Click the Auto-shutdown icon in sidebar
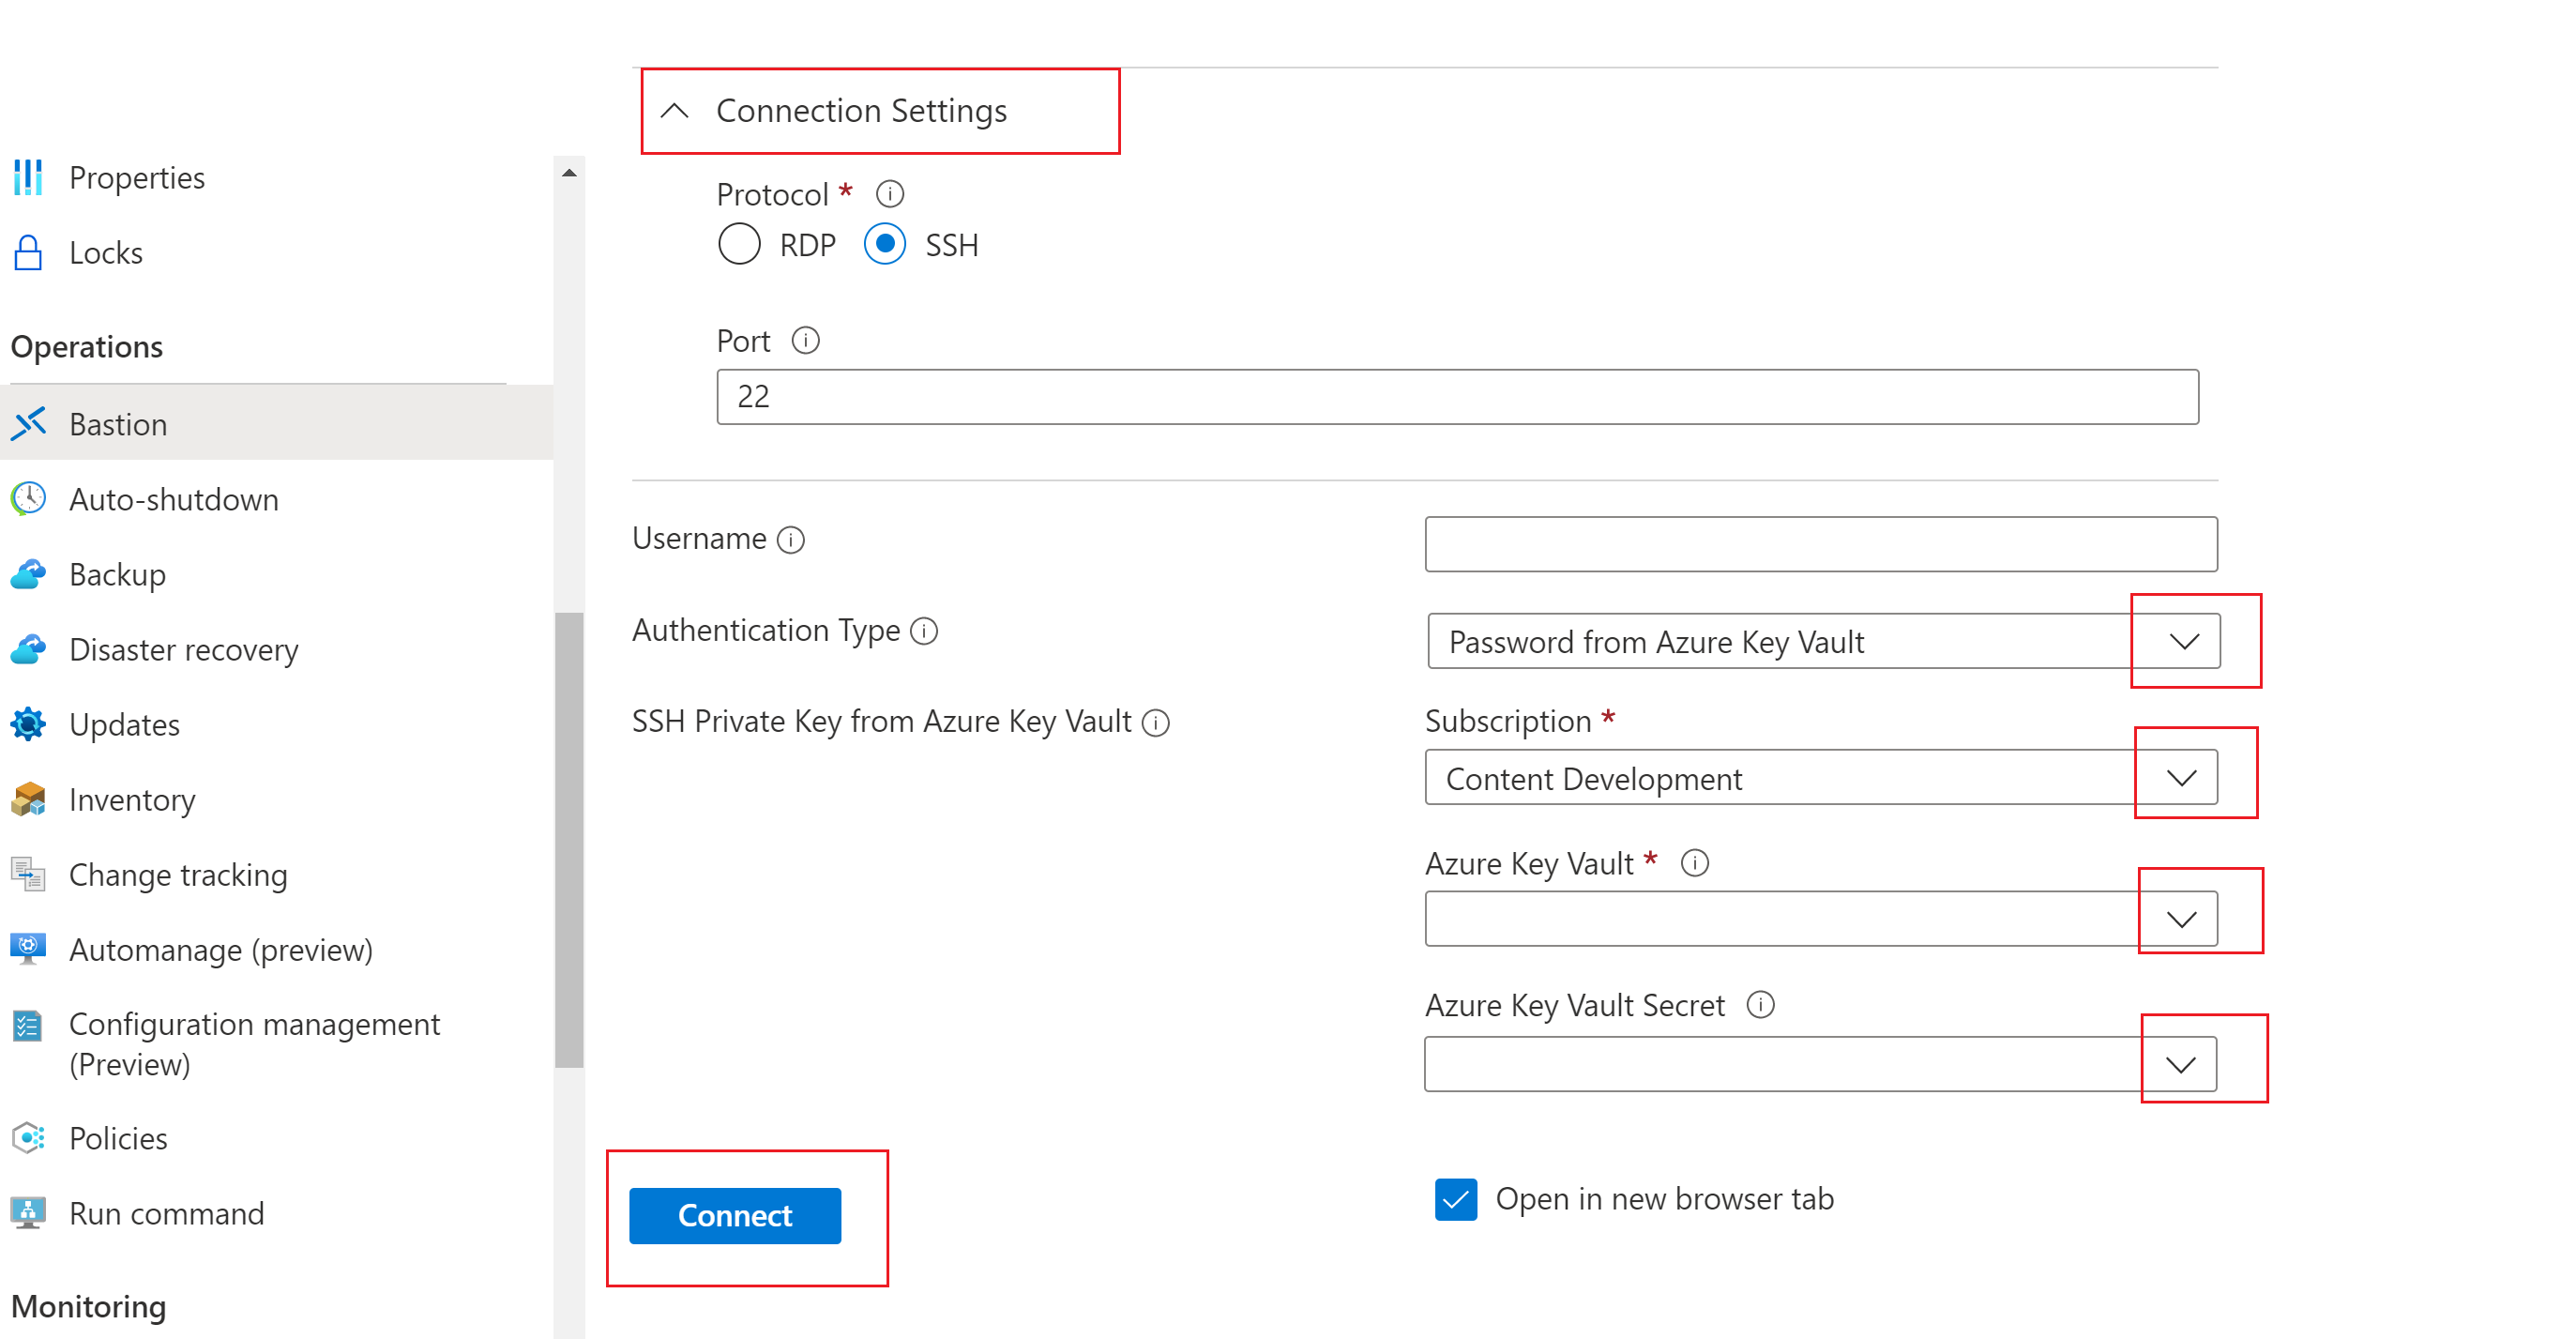Image resolution: width=2576 pixels, height=1339 pixels. [x=31, y=499]
